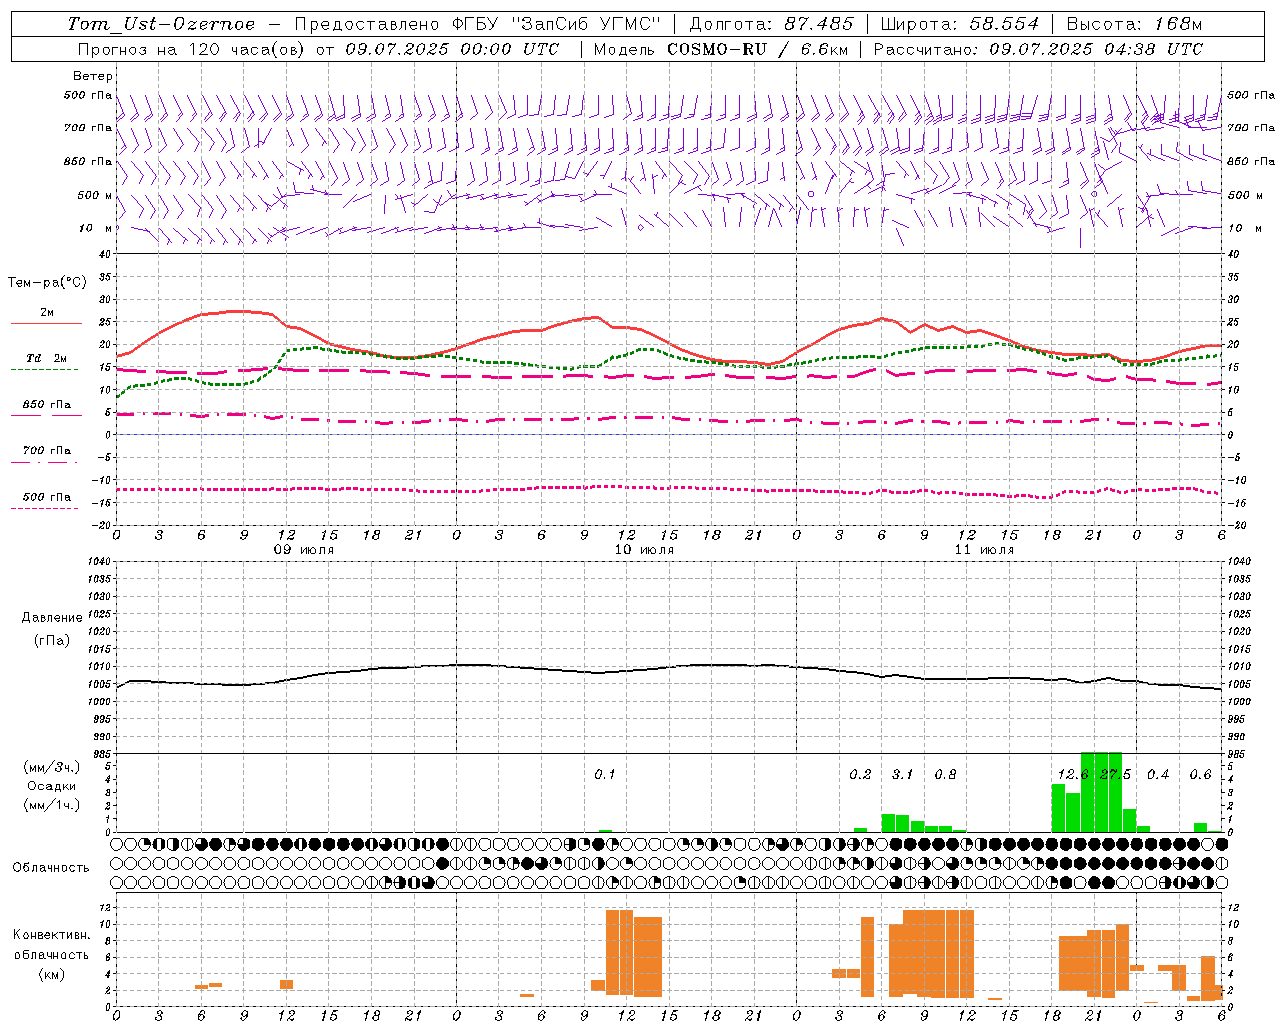1280x1024 pixels.
Task: Click the solid "2м" temperature legend entry
Action: tap(47, 313)
